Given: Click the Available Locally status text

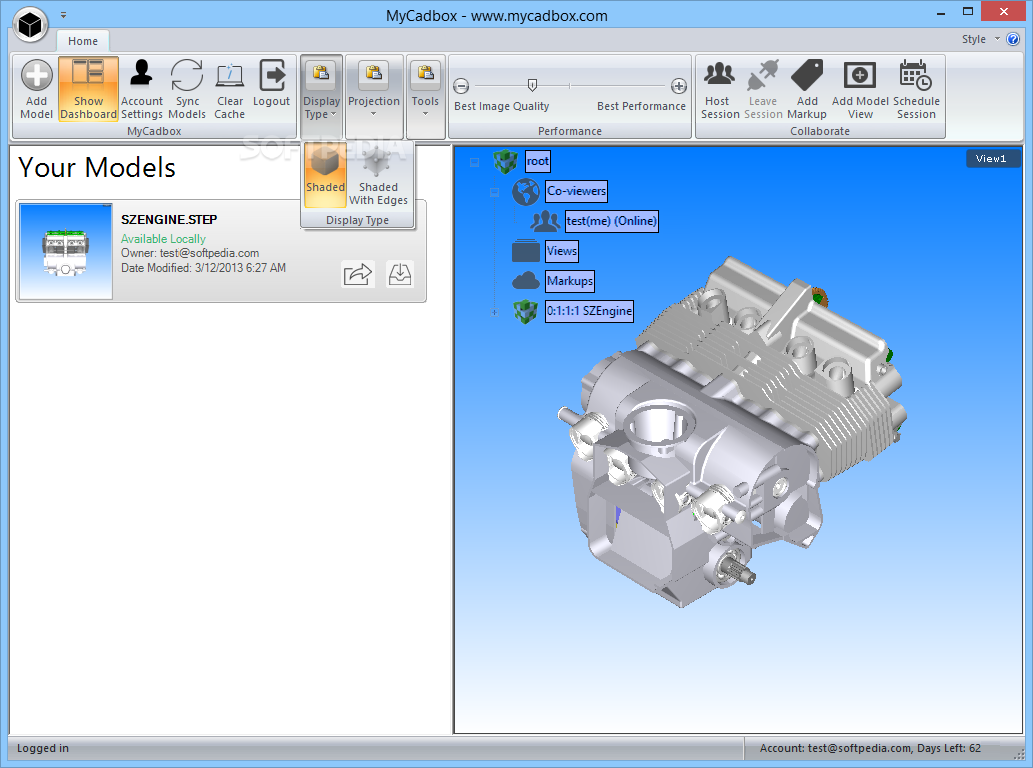Looking at the screenshot, I should tap(163, 238).
